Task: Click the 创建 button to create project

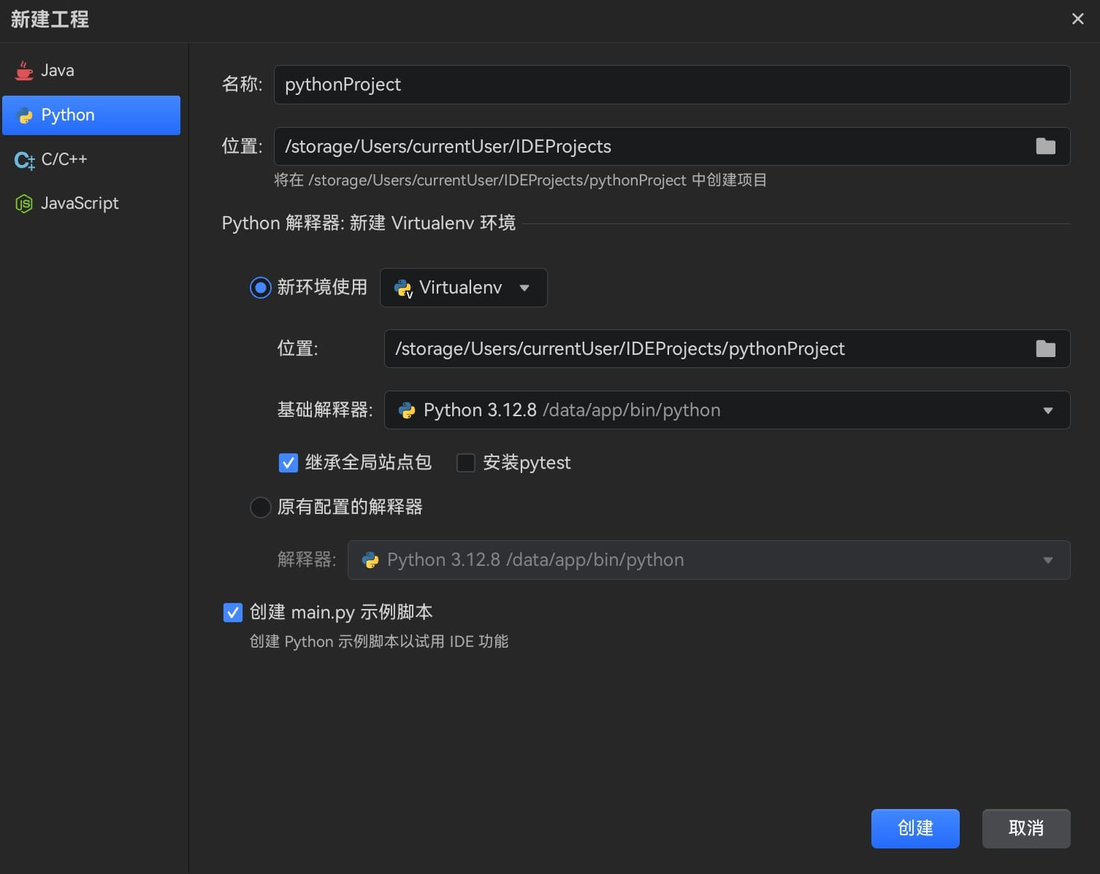Action: tap(915, 828)
